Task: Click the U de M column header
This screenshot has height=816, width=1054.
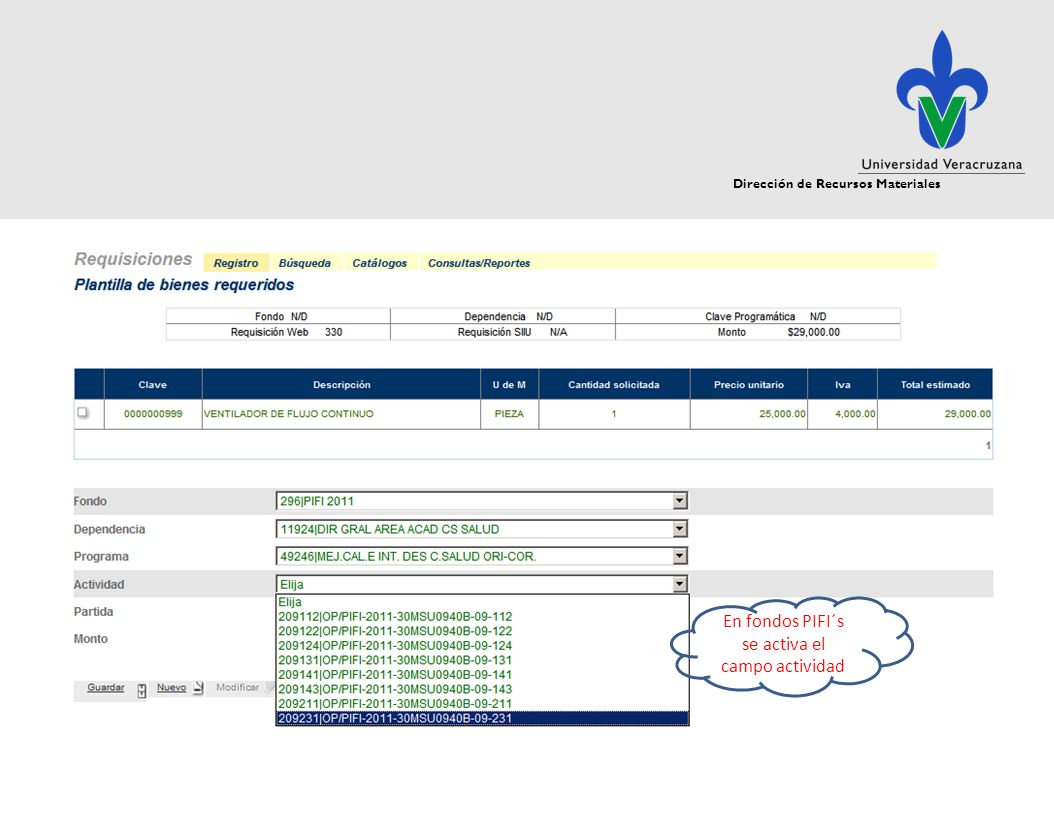Action: coord(509,384)
